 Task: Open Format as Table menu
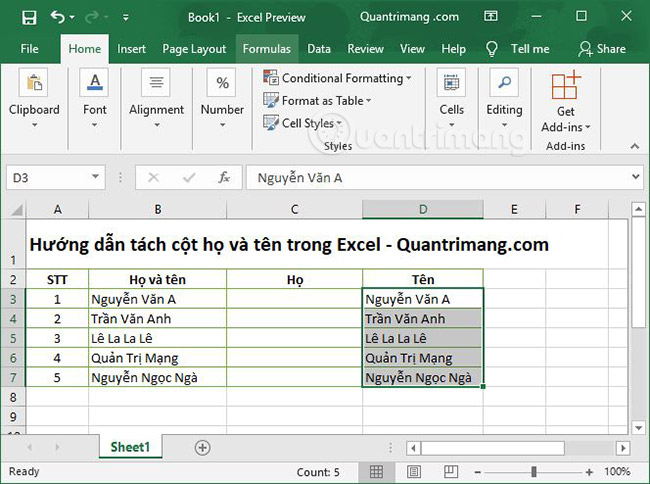[317, 100]
